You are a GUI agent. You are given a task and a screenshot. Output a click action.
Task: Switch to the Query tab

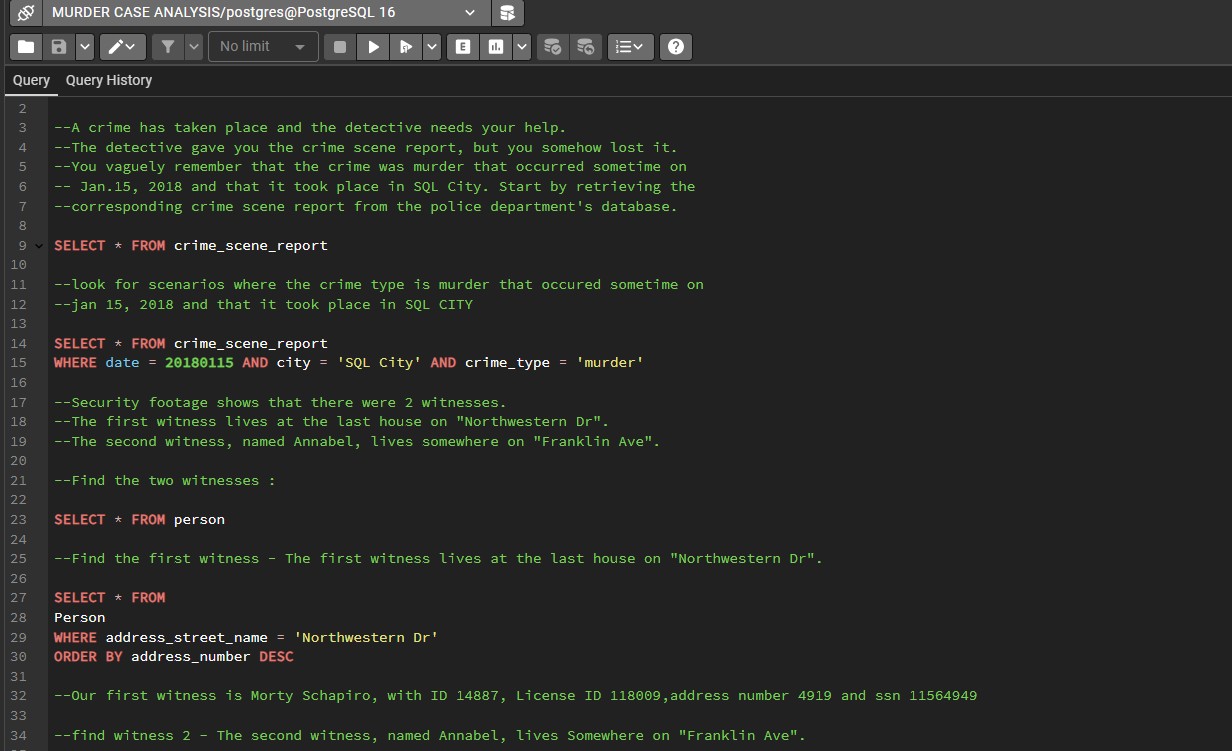pyautogui.click(x=31, y=80)
